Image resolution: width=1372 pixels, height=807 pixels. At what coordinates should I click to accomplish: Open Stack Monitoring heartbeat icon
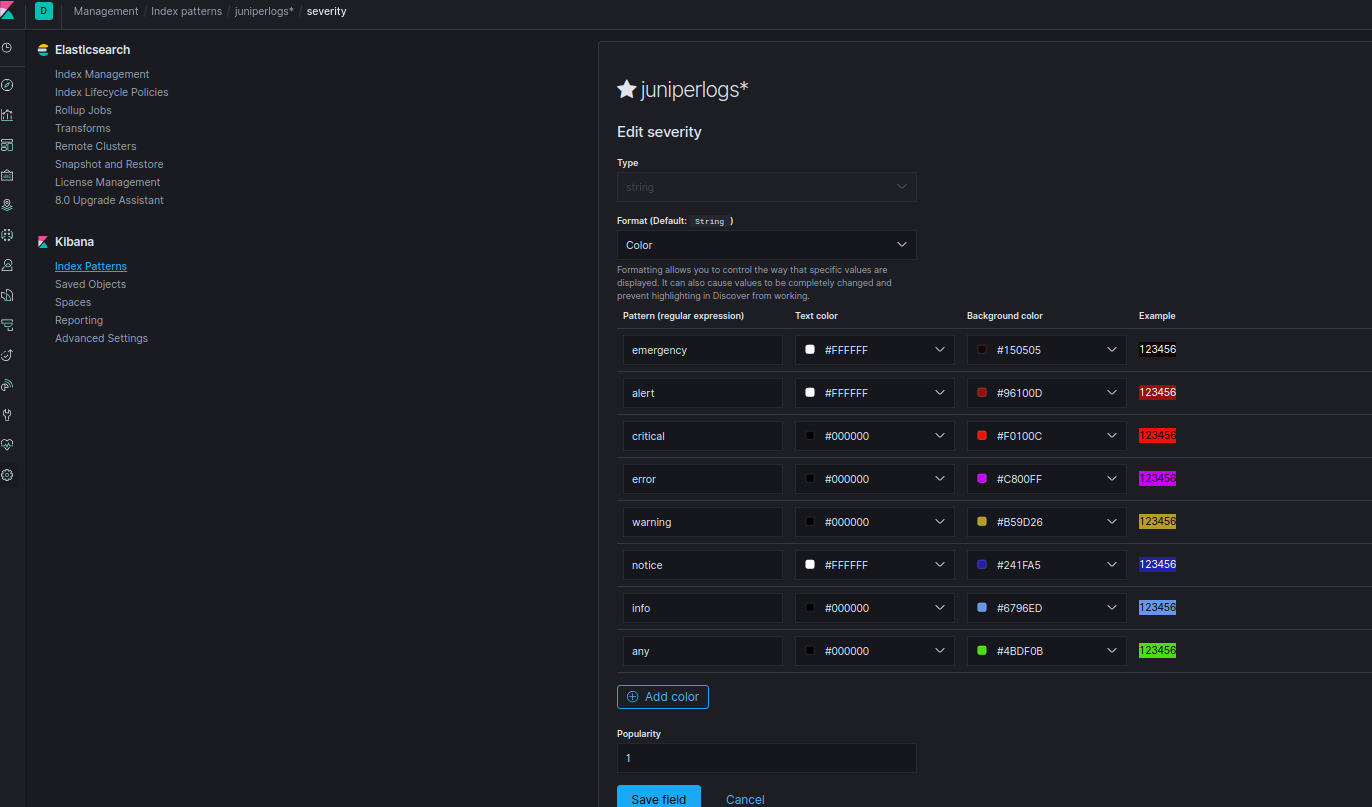coord(7,445)
